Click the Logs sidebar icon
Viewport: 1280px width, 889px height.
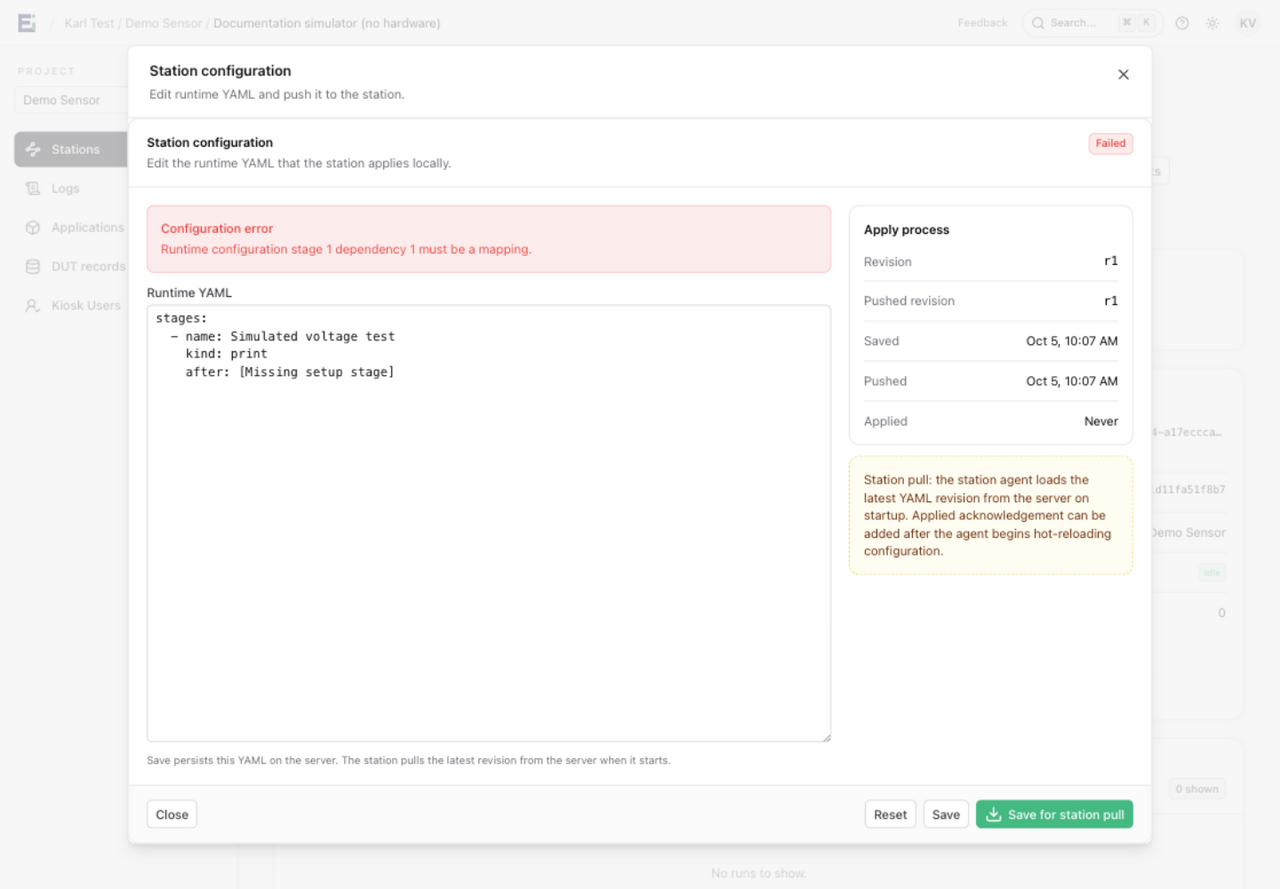pyautogui.click(x=33, y=188)
